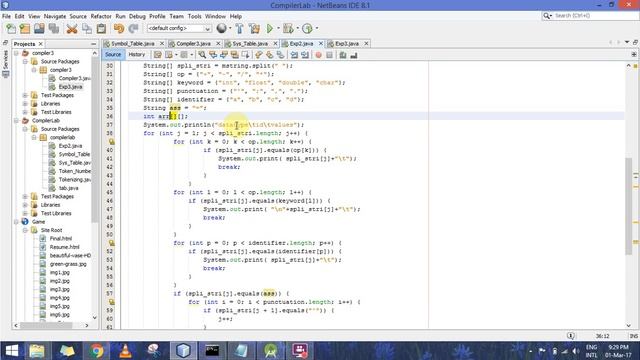Toggle Rectangular Selection in editor toolbar
640x360 pixels.
click(246, 55)
